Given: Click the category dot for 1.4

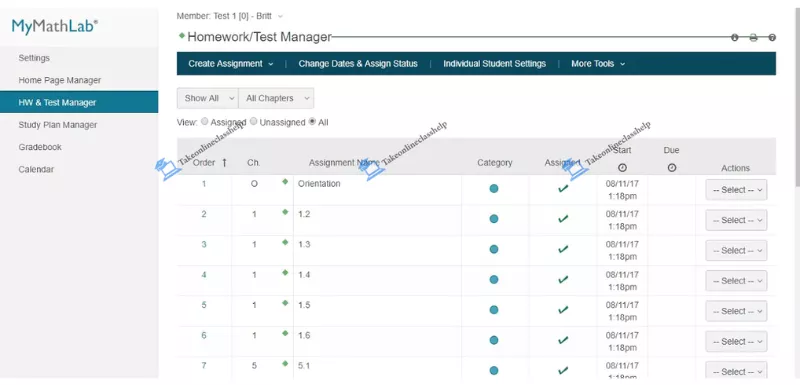Looking at the screenshot, I should click(493, 279).
